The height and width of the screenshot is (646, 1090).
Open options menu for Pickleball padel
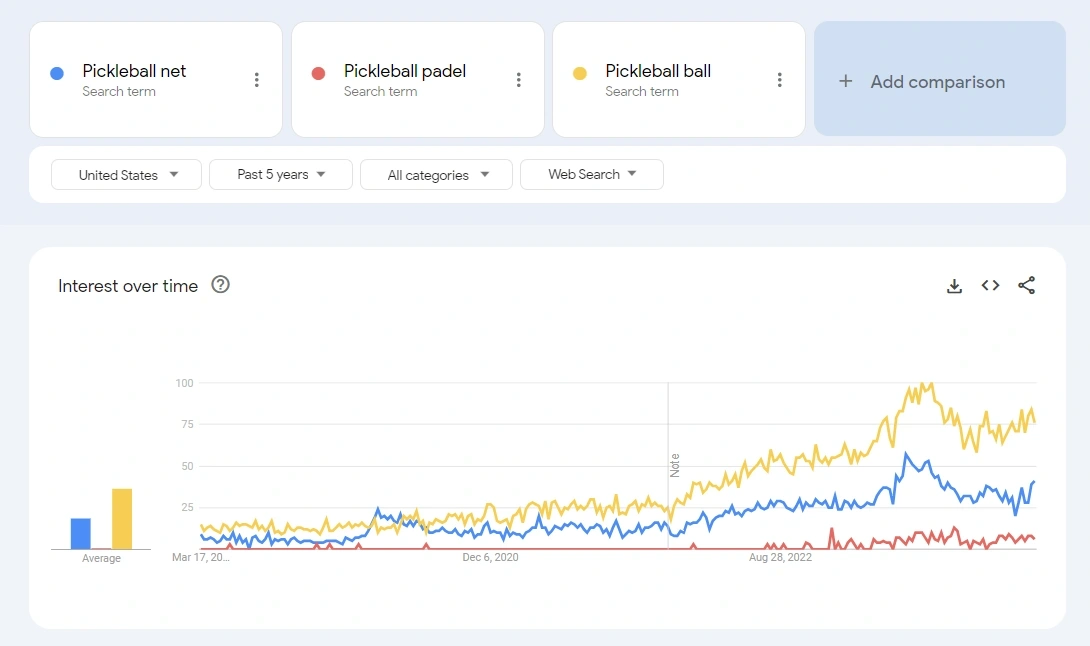tap(518, 79)
